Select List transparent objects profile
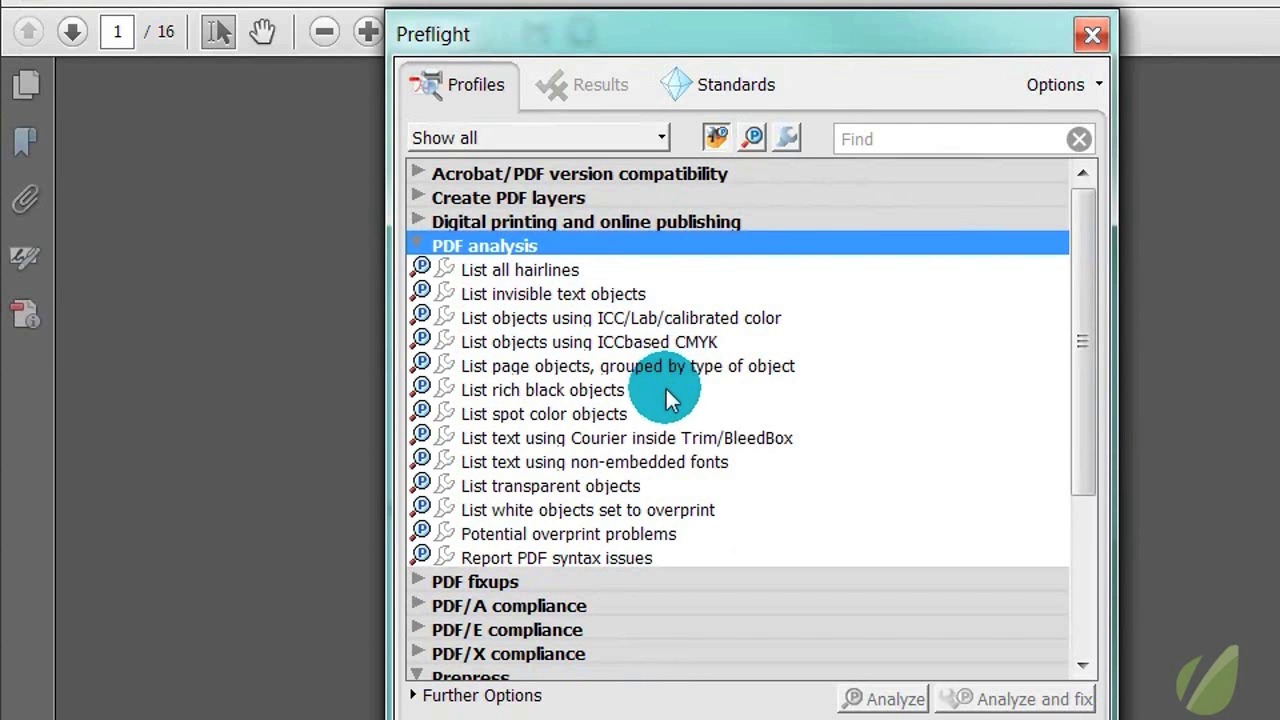 550,486
